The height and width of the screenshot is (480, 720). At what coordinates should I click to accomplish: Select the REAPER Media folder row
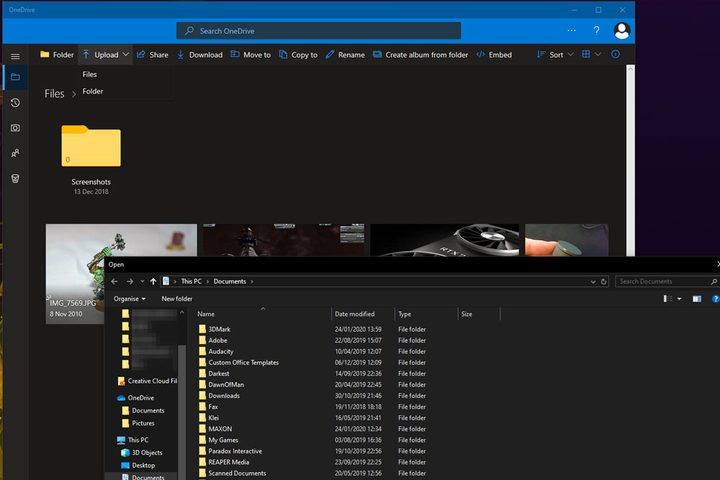pos(312,462)
